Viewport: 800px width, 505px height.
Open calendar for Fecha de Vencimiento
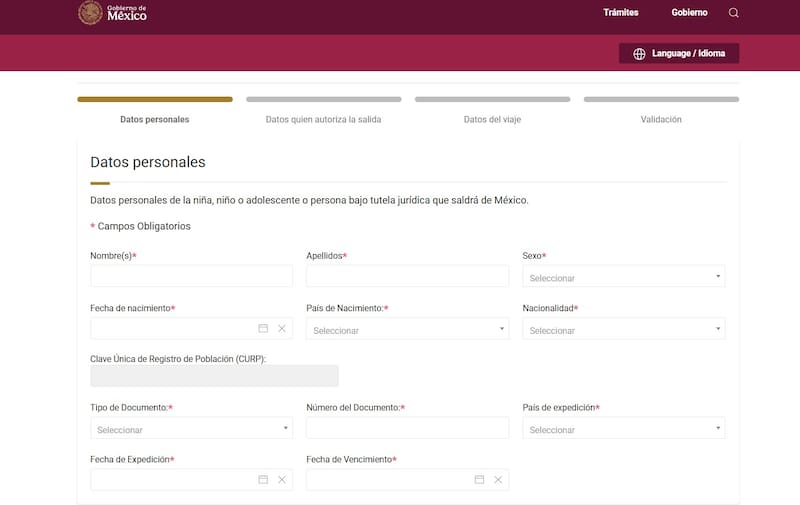pyautogui.click(x=479, y=479)
